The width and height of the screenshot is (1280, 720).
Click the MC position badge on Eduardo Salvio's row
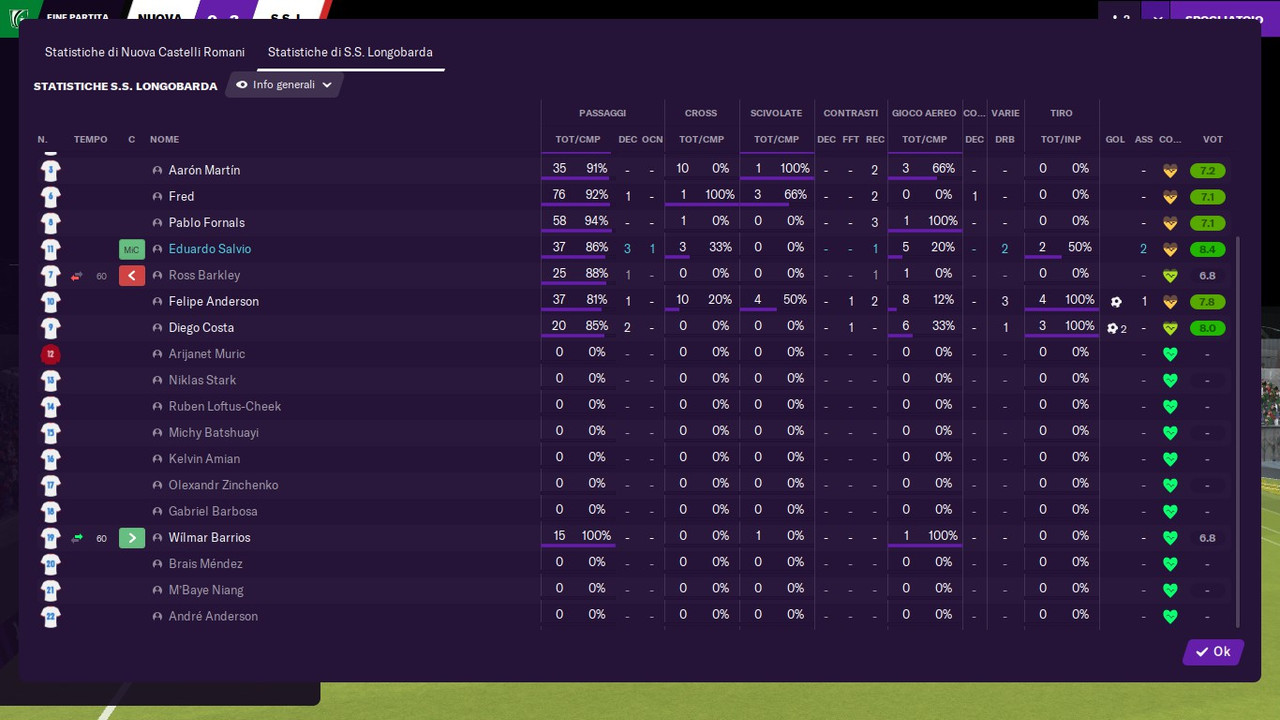click(x=132, y=249)
